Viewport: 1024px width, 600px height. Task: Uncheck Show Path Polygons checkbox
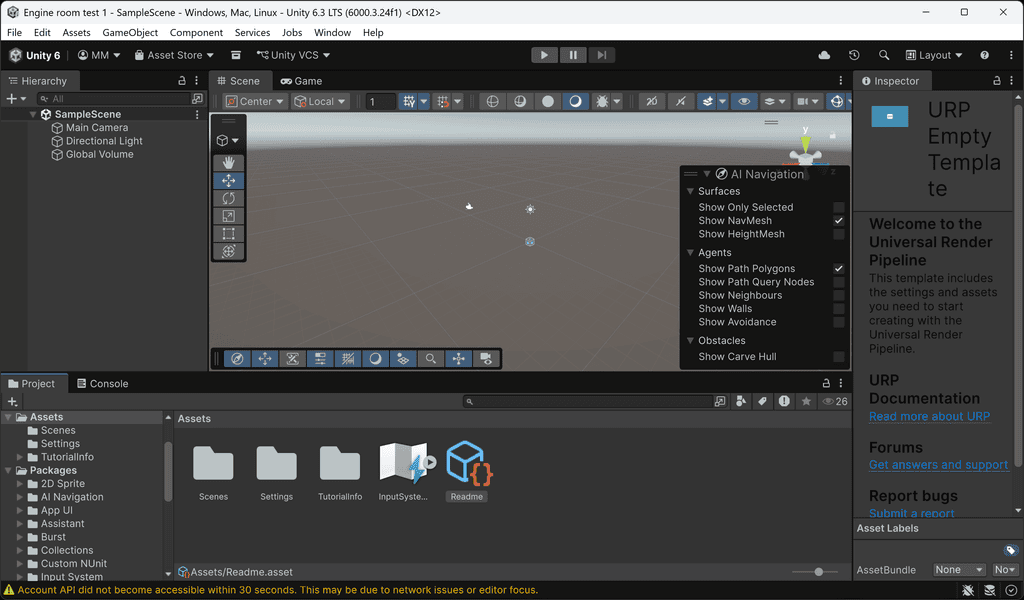coord(839,268)
